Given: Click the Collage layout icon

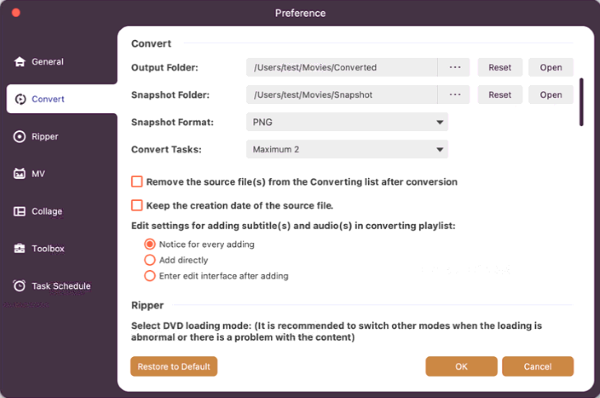Looking at the screenshot, I should coord(20,211).
